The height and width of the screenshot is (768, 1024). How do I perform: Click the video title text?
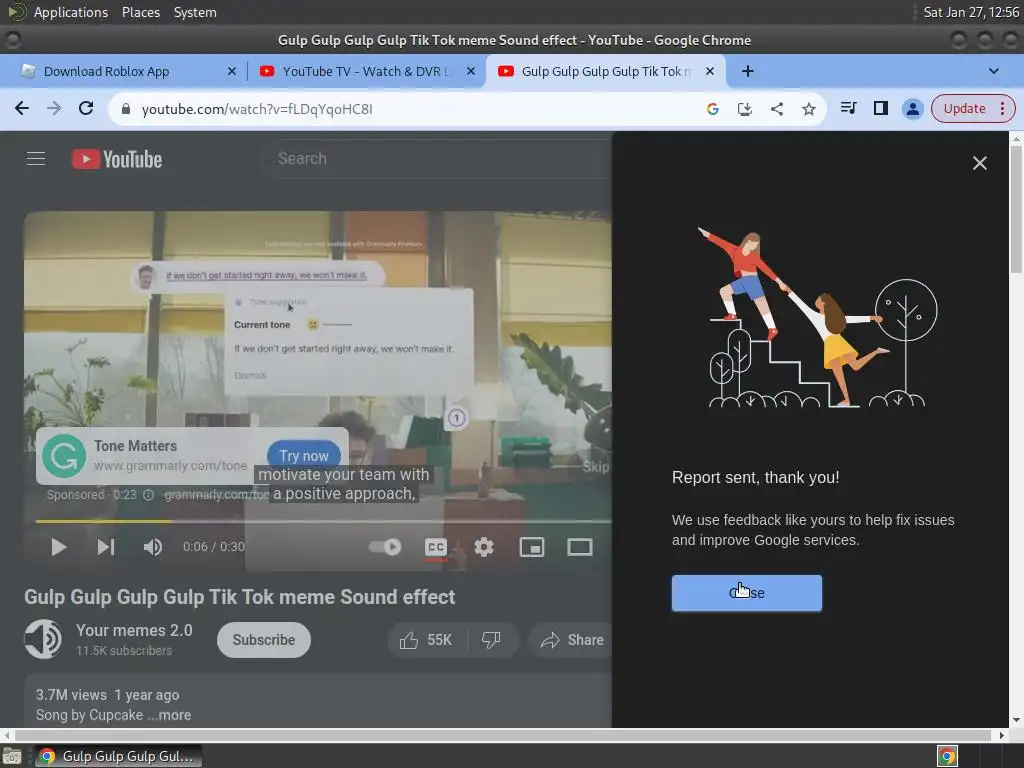click(x=240, y=597)
